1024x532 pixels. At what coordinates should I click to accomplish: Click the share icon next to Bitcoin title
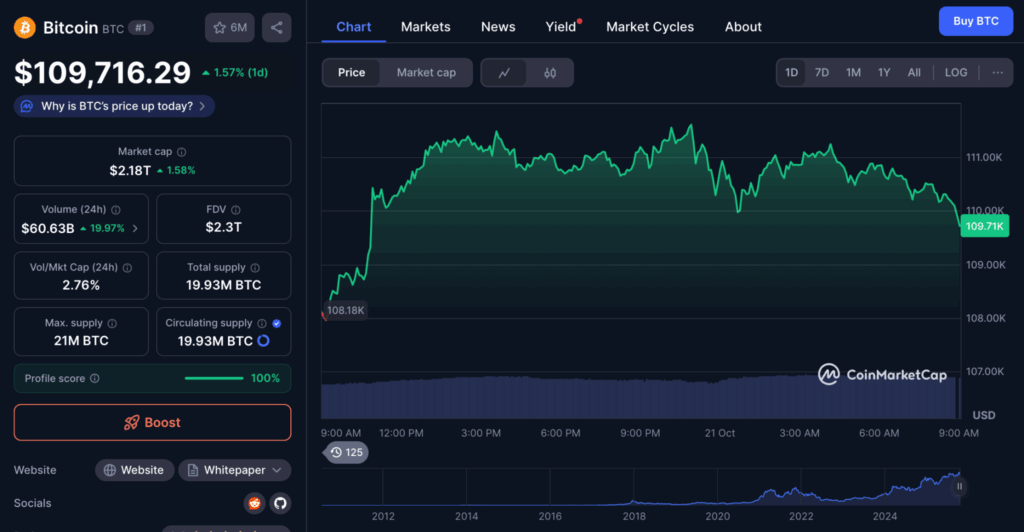pos(276,28)
